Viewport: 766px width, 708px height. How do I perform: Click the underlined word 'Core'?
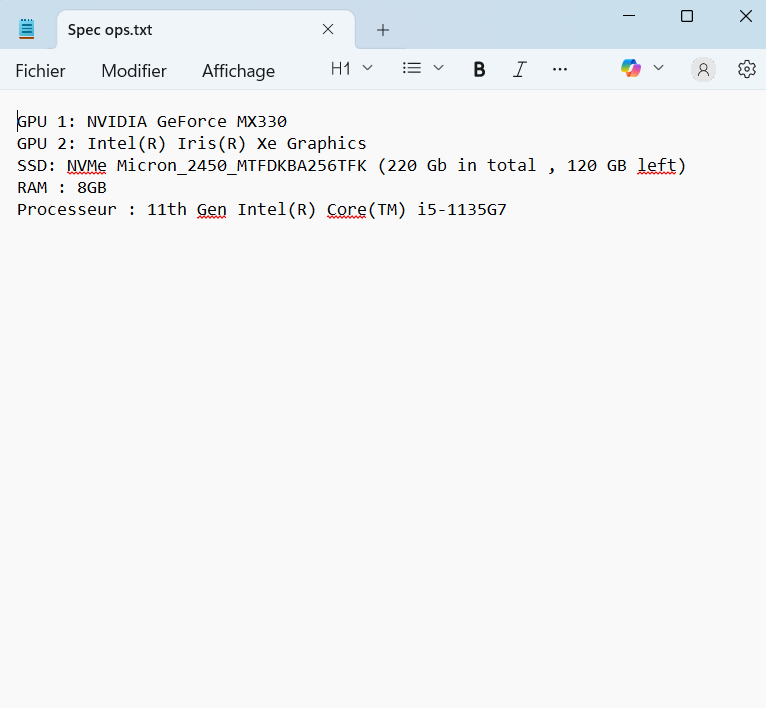click(346, 210)
